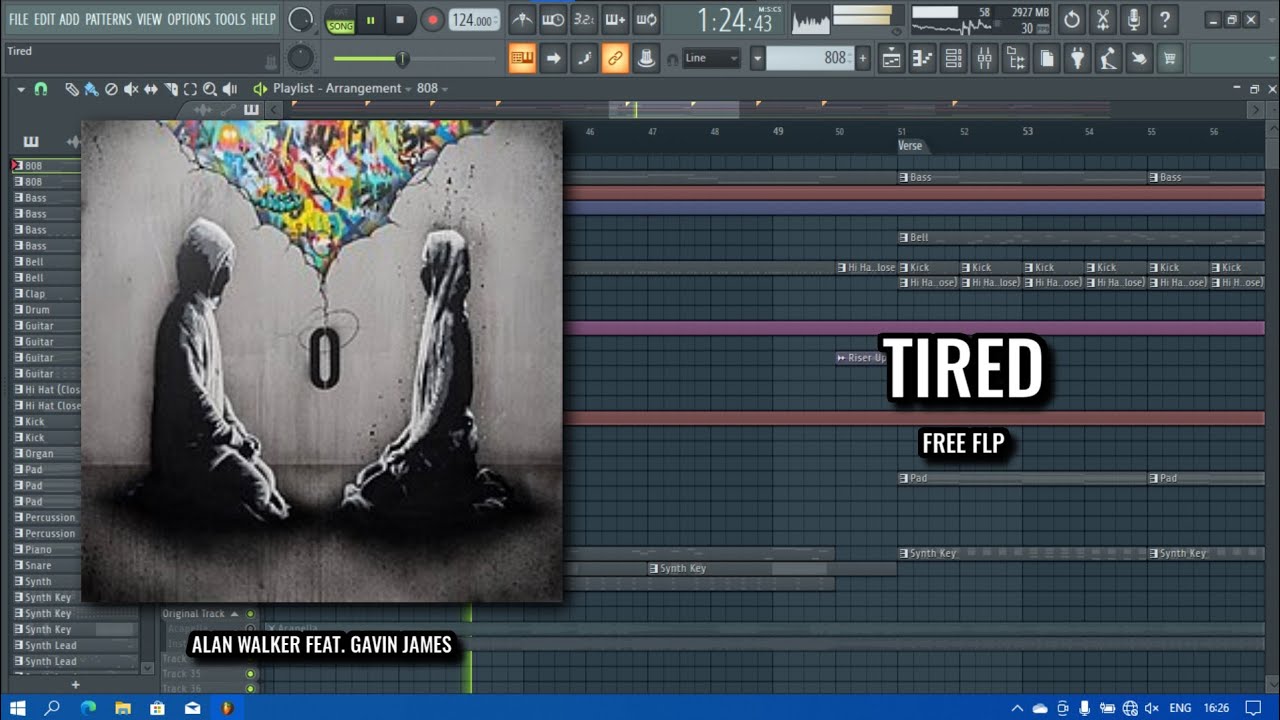Open the Playlist view icon
Viewport: 1280px width, 720px height.
pyautogui.click(x=891, y=59)
